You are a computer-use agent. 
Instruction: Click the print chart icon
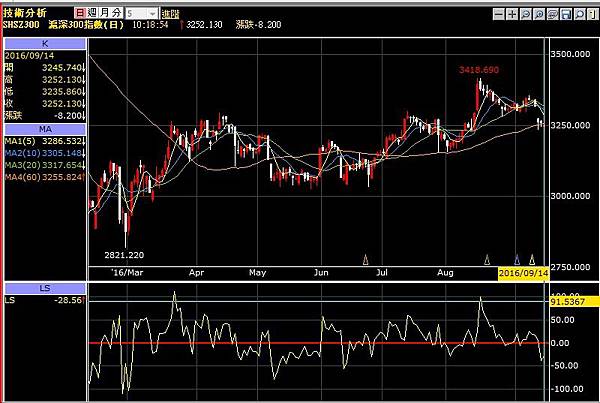point(553,14)
